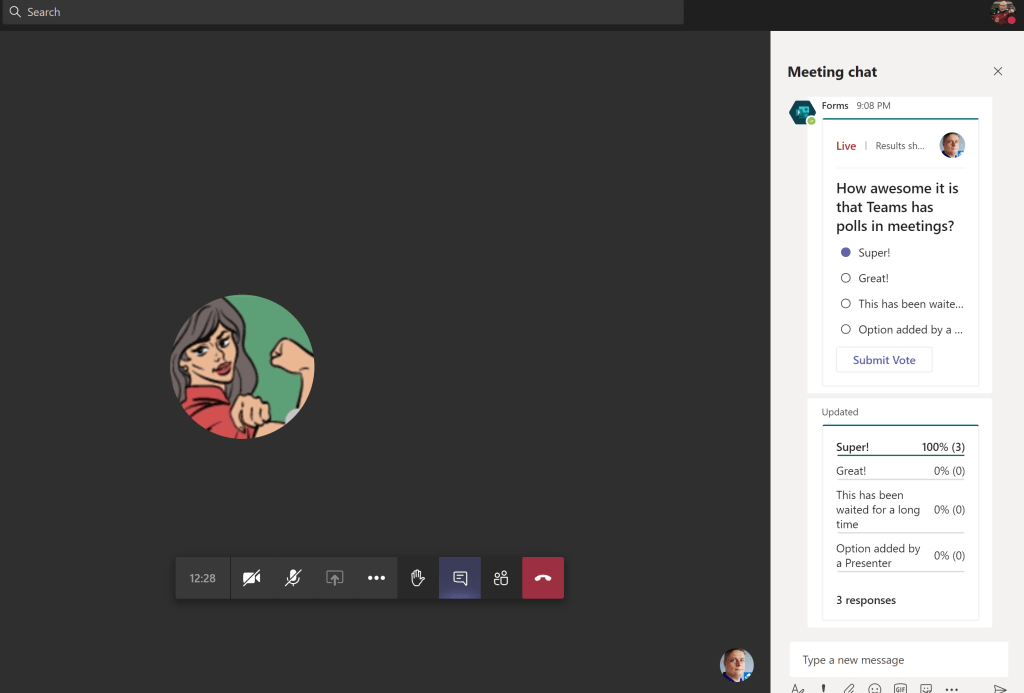Raise your hand in the meeting
The image size is (1024, 693).
(418, 578)
